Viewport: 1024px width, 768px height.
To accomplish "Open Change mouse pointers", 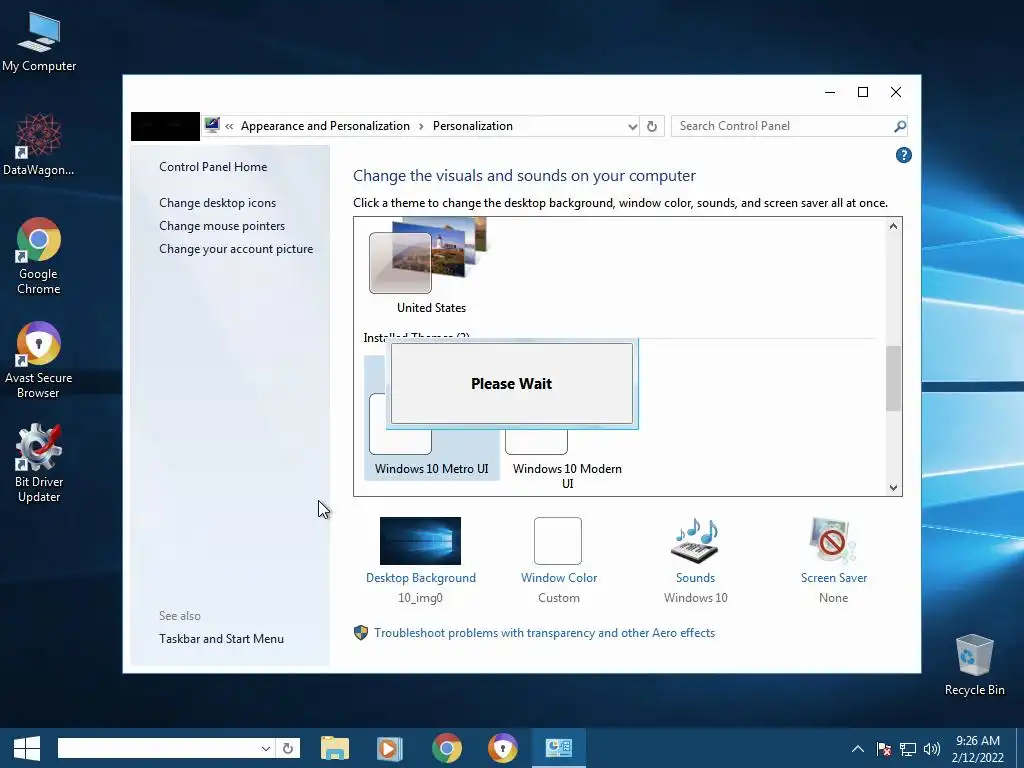I will click(x=222, y=225).
